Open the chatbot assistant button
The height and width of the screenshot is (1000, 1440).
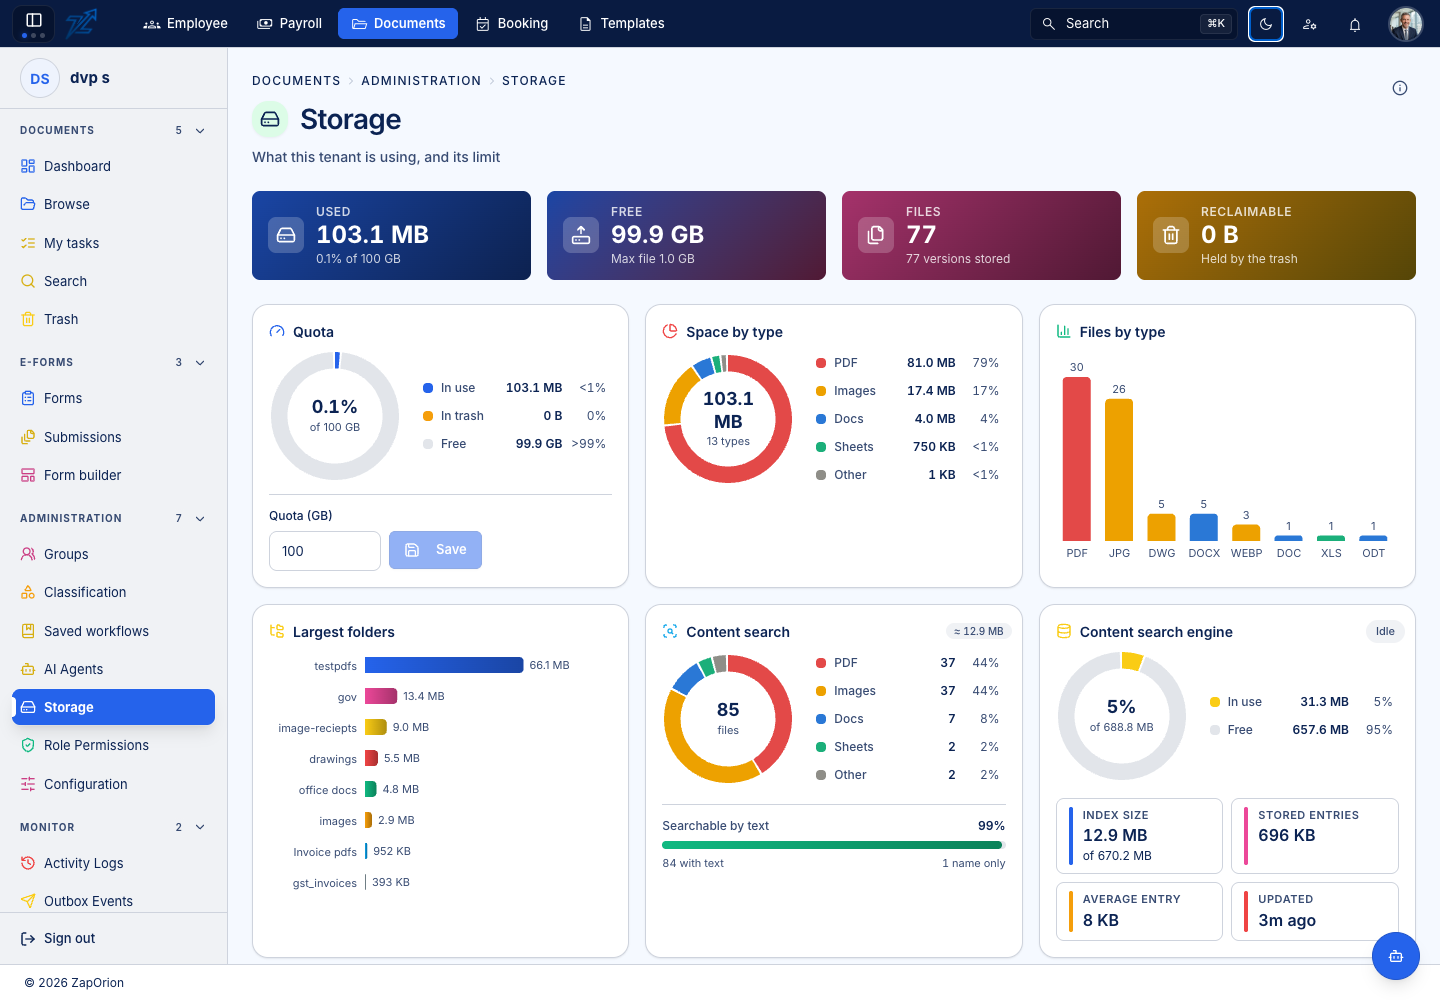(x=1396, y=956)
